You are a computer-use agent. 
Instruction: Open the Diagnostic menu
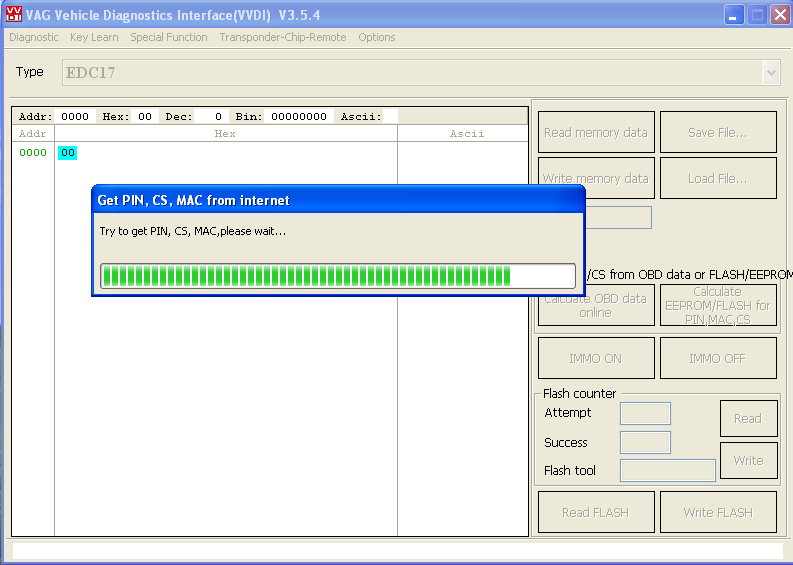pos(34,37)
